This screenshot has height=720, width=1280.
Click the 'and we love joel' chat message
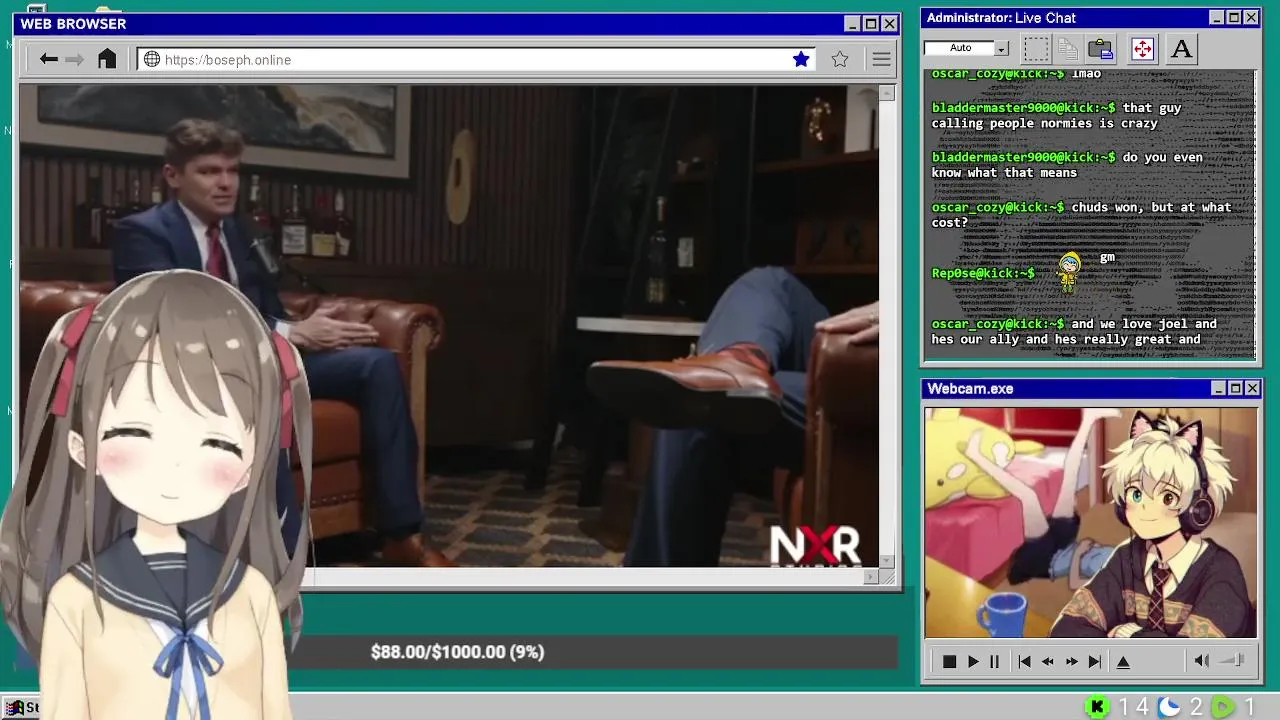[x=1074, y=331]
